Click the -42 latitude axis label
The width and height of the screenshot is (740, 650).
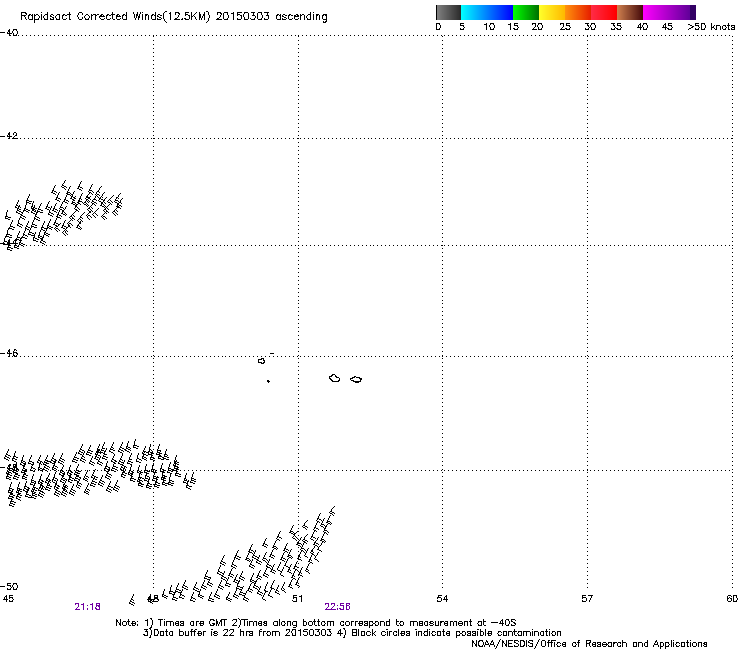tap(9, 136)
